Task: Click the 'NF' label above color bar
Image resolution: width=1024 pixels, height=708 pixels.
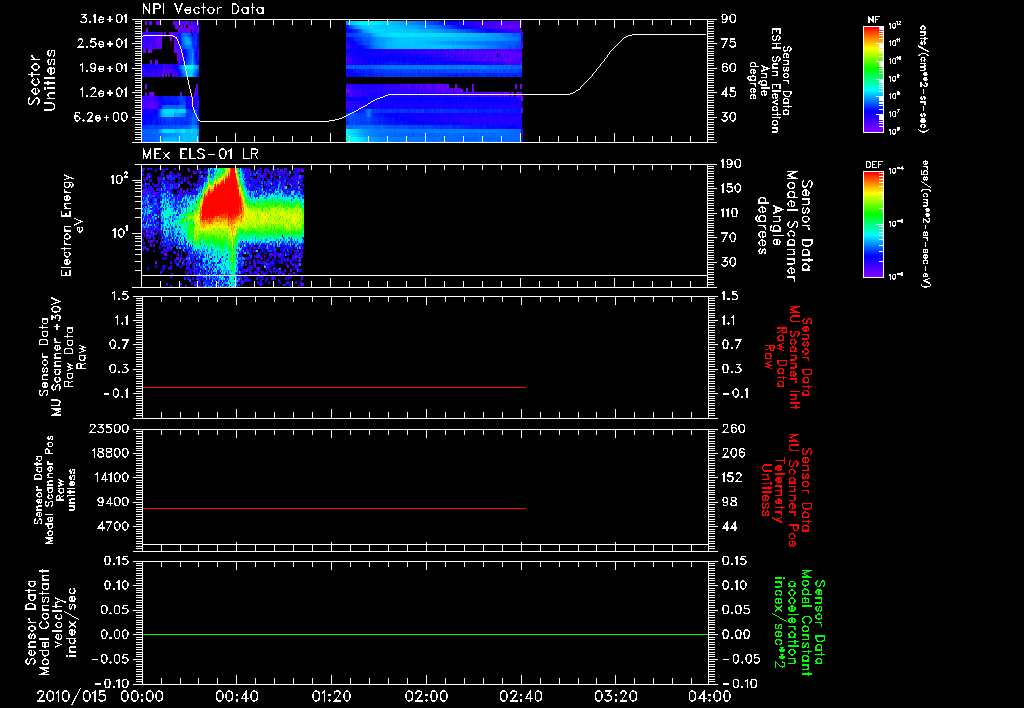Action: click(873, 20)
